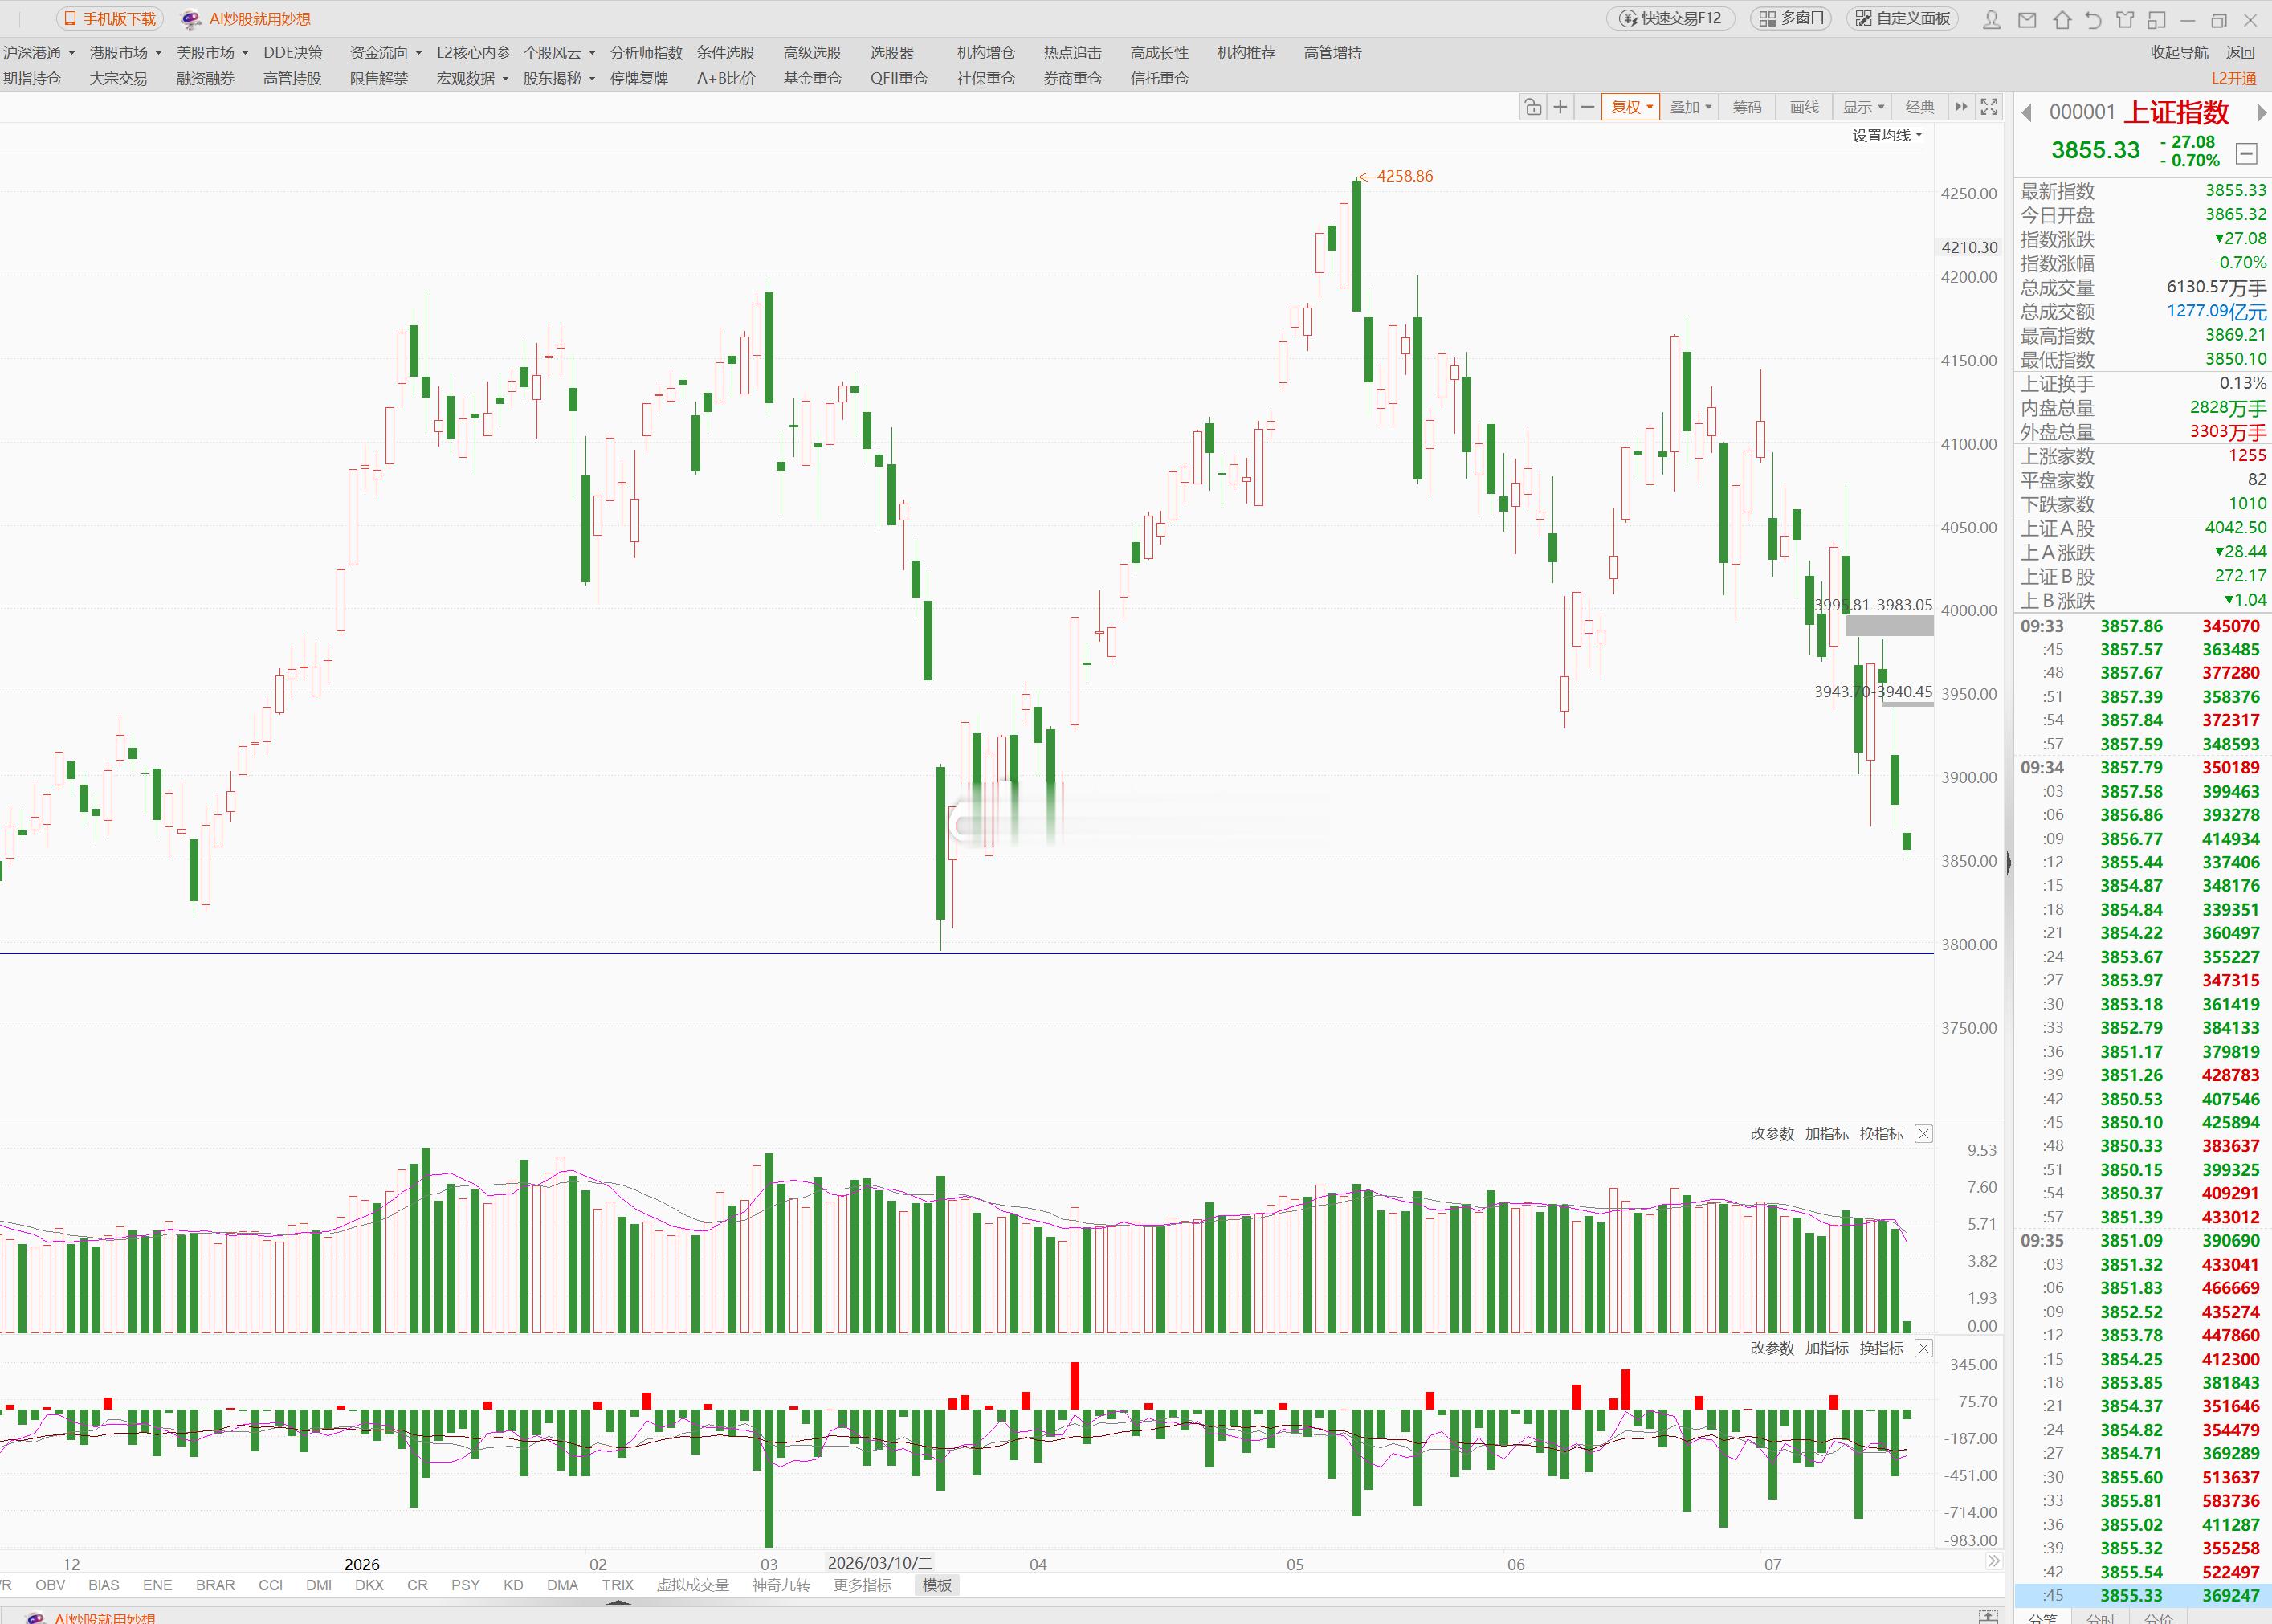The image size is (2272, 1624).
Task: Toggle 画线 drawing tools
Action: 1804,107
